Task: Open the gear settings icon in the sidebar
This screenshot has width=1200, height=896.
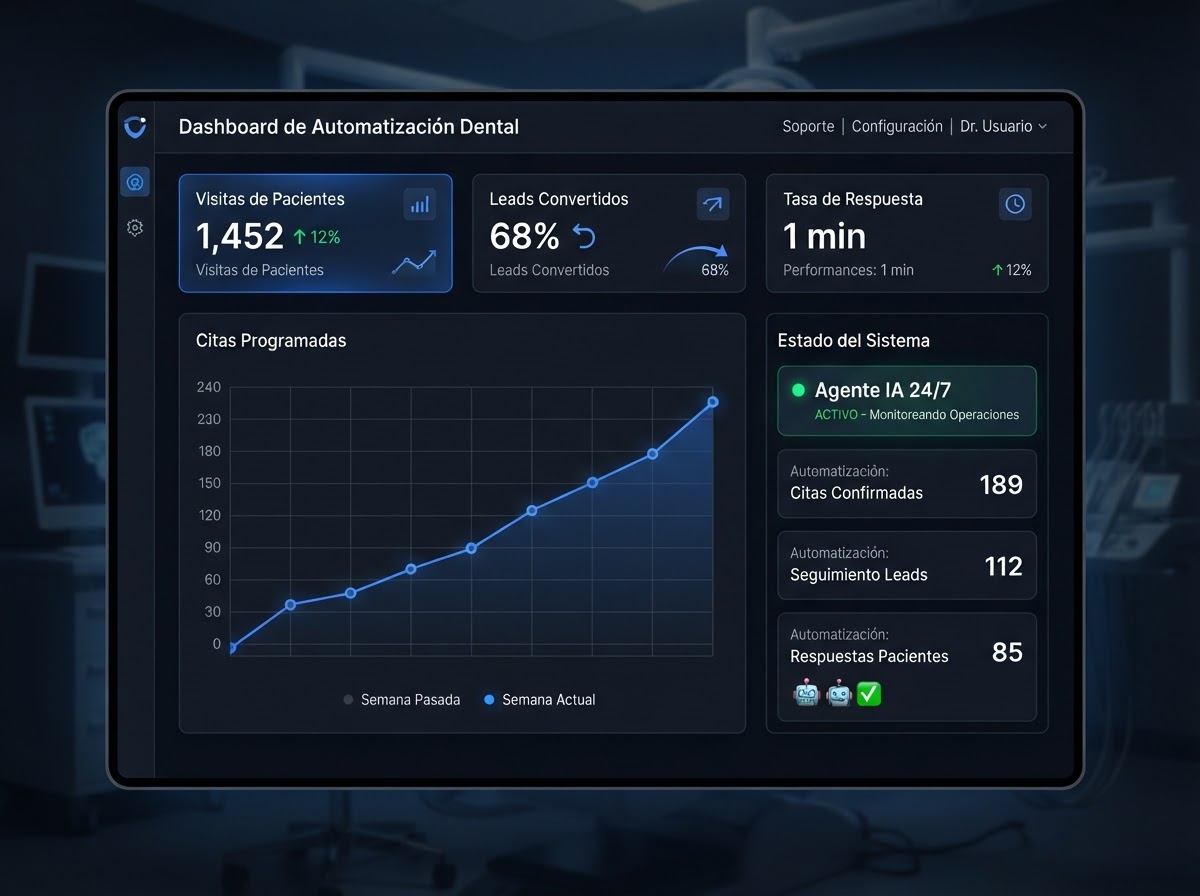Action: click(x=135, y=228)
